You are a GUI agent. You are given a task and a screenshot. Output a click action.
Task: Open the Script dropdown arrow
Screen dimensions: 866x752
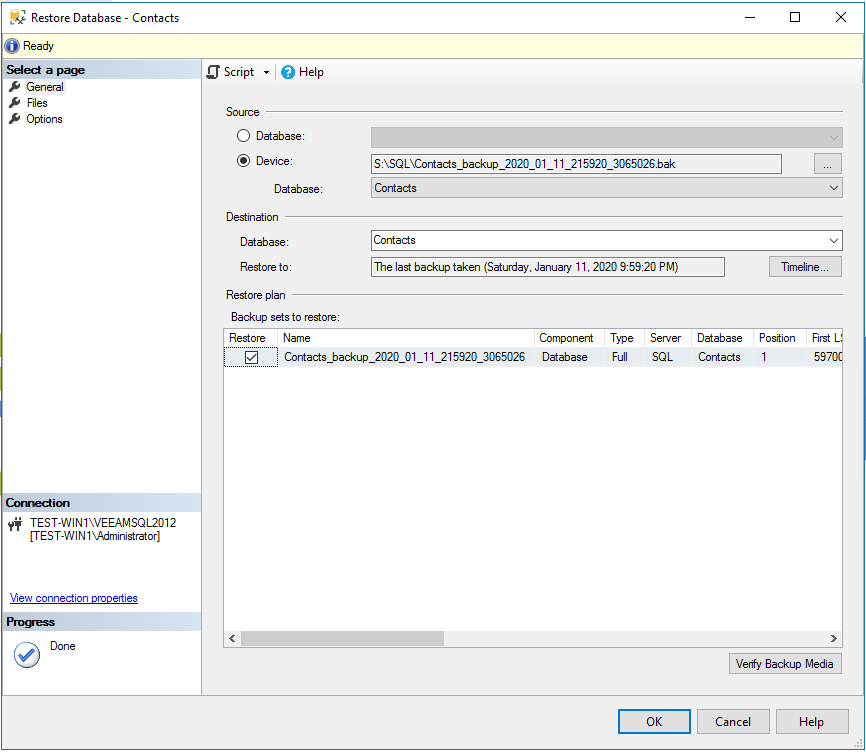pos(266,72)
